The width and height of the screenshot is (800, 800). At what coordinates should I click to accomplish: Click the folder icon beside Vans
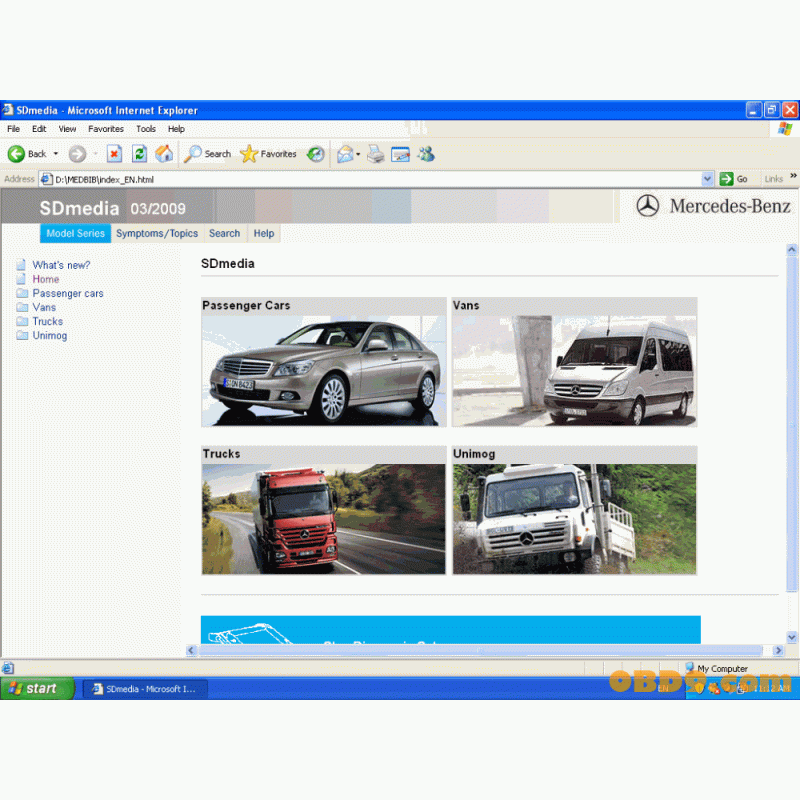[x=22, y=307]
